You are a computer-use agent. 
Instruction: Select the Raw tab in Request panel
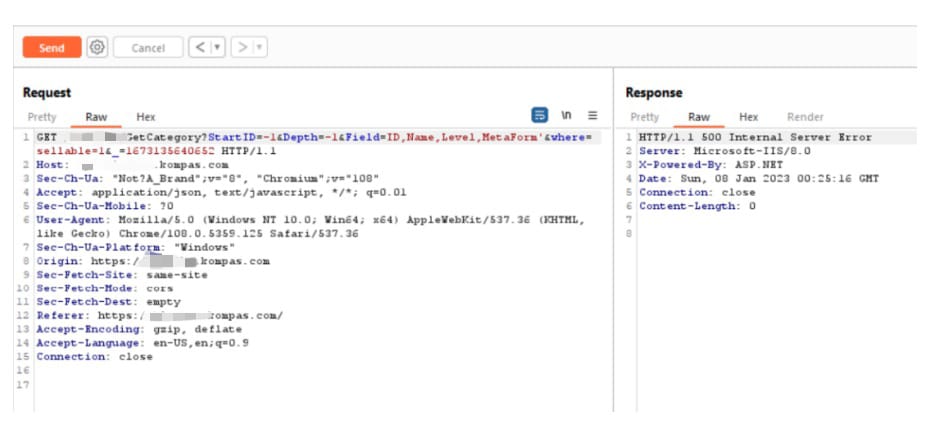(96, 117)
